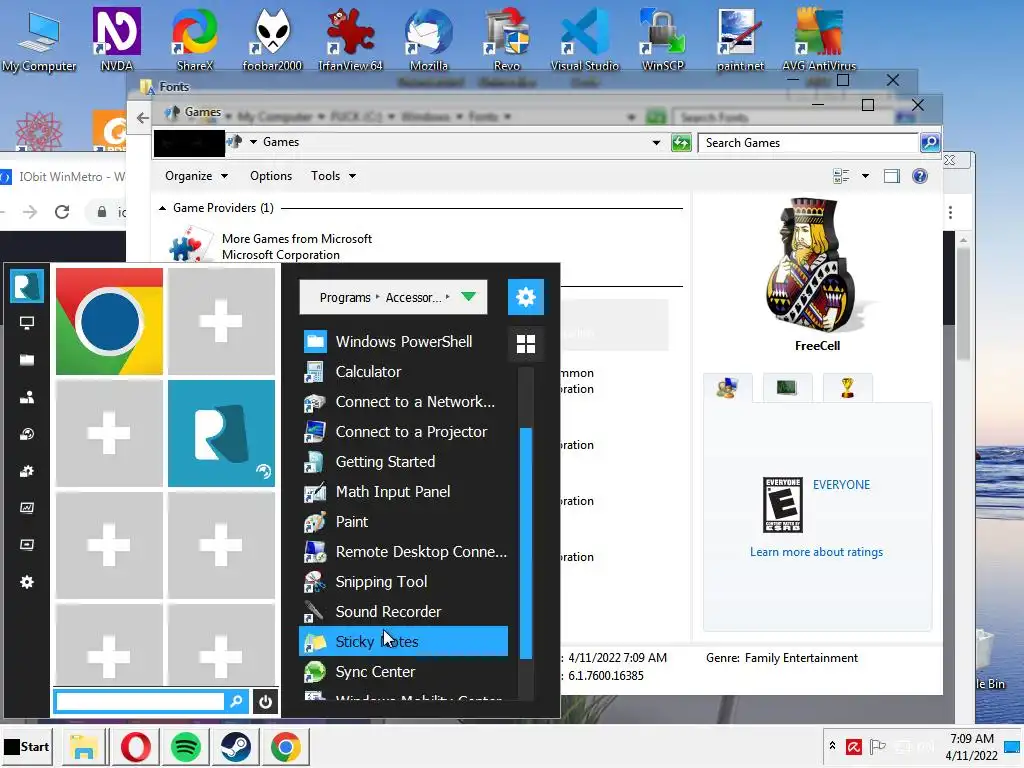Change view icon in Games toolbar
Viewport: 1024px width, 768px height.
[841, 176]
